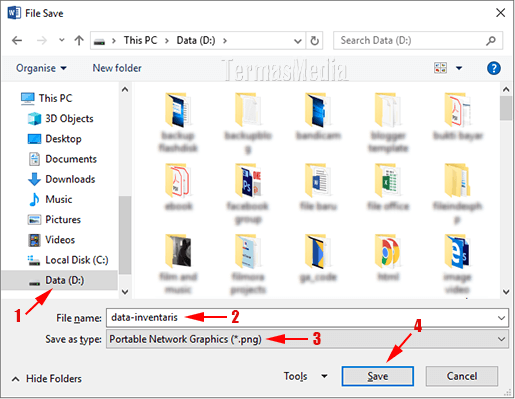Open Desktop in the sidebar

coord(54,139)
